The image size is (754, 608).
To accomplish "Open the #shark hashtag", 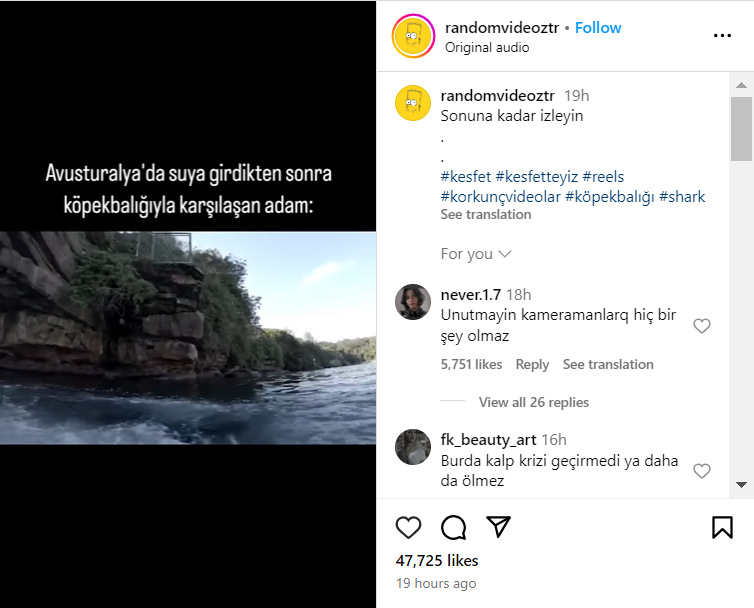I will coord(682,196).
